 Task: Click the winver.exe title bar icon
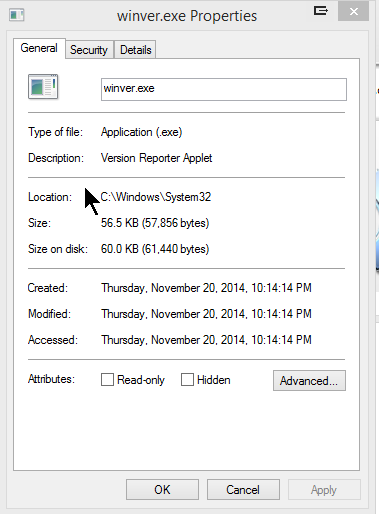(17, 15)
